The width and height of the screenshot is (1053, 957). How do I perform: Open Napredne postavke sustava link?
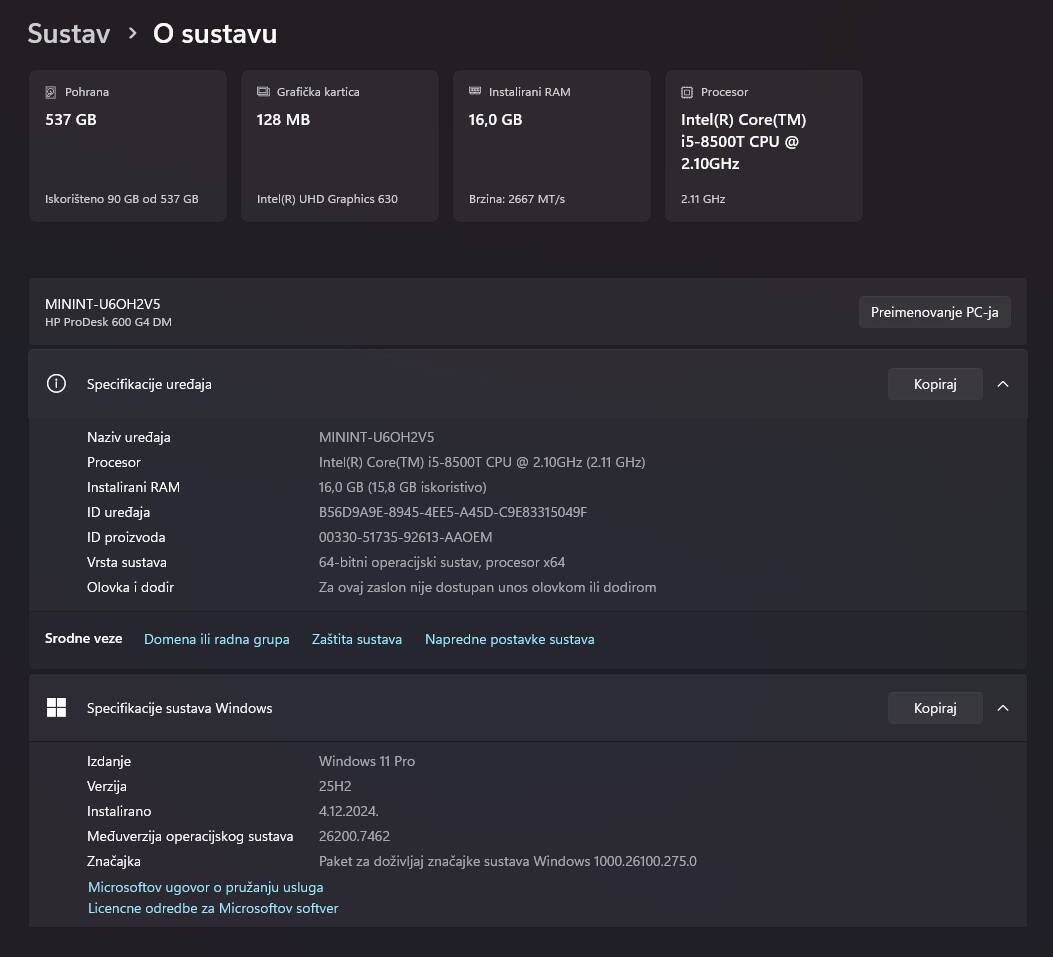tap(509, 639)
